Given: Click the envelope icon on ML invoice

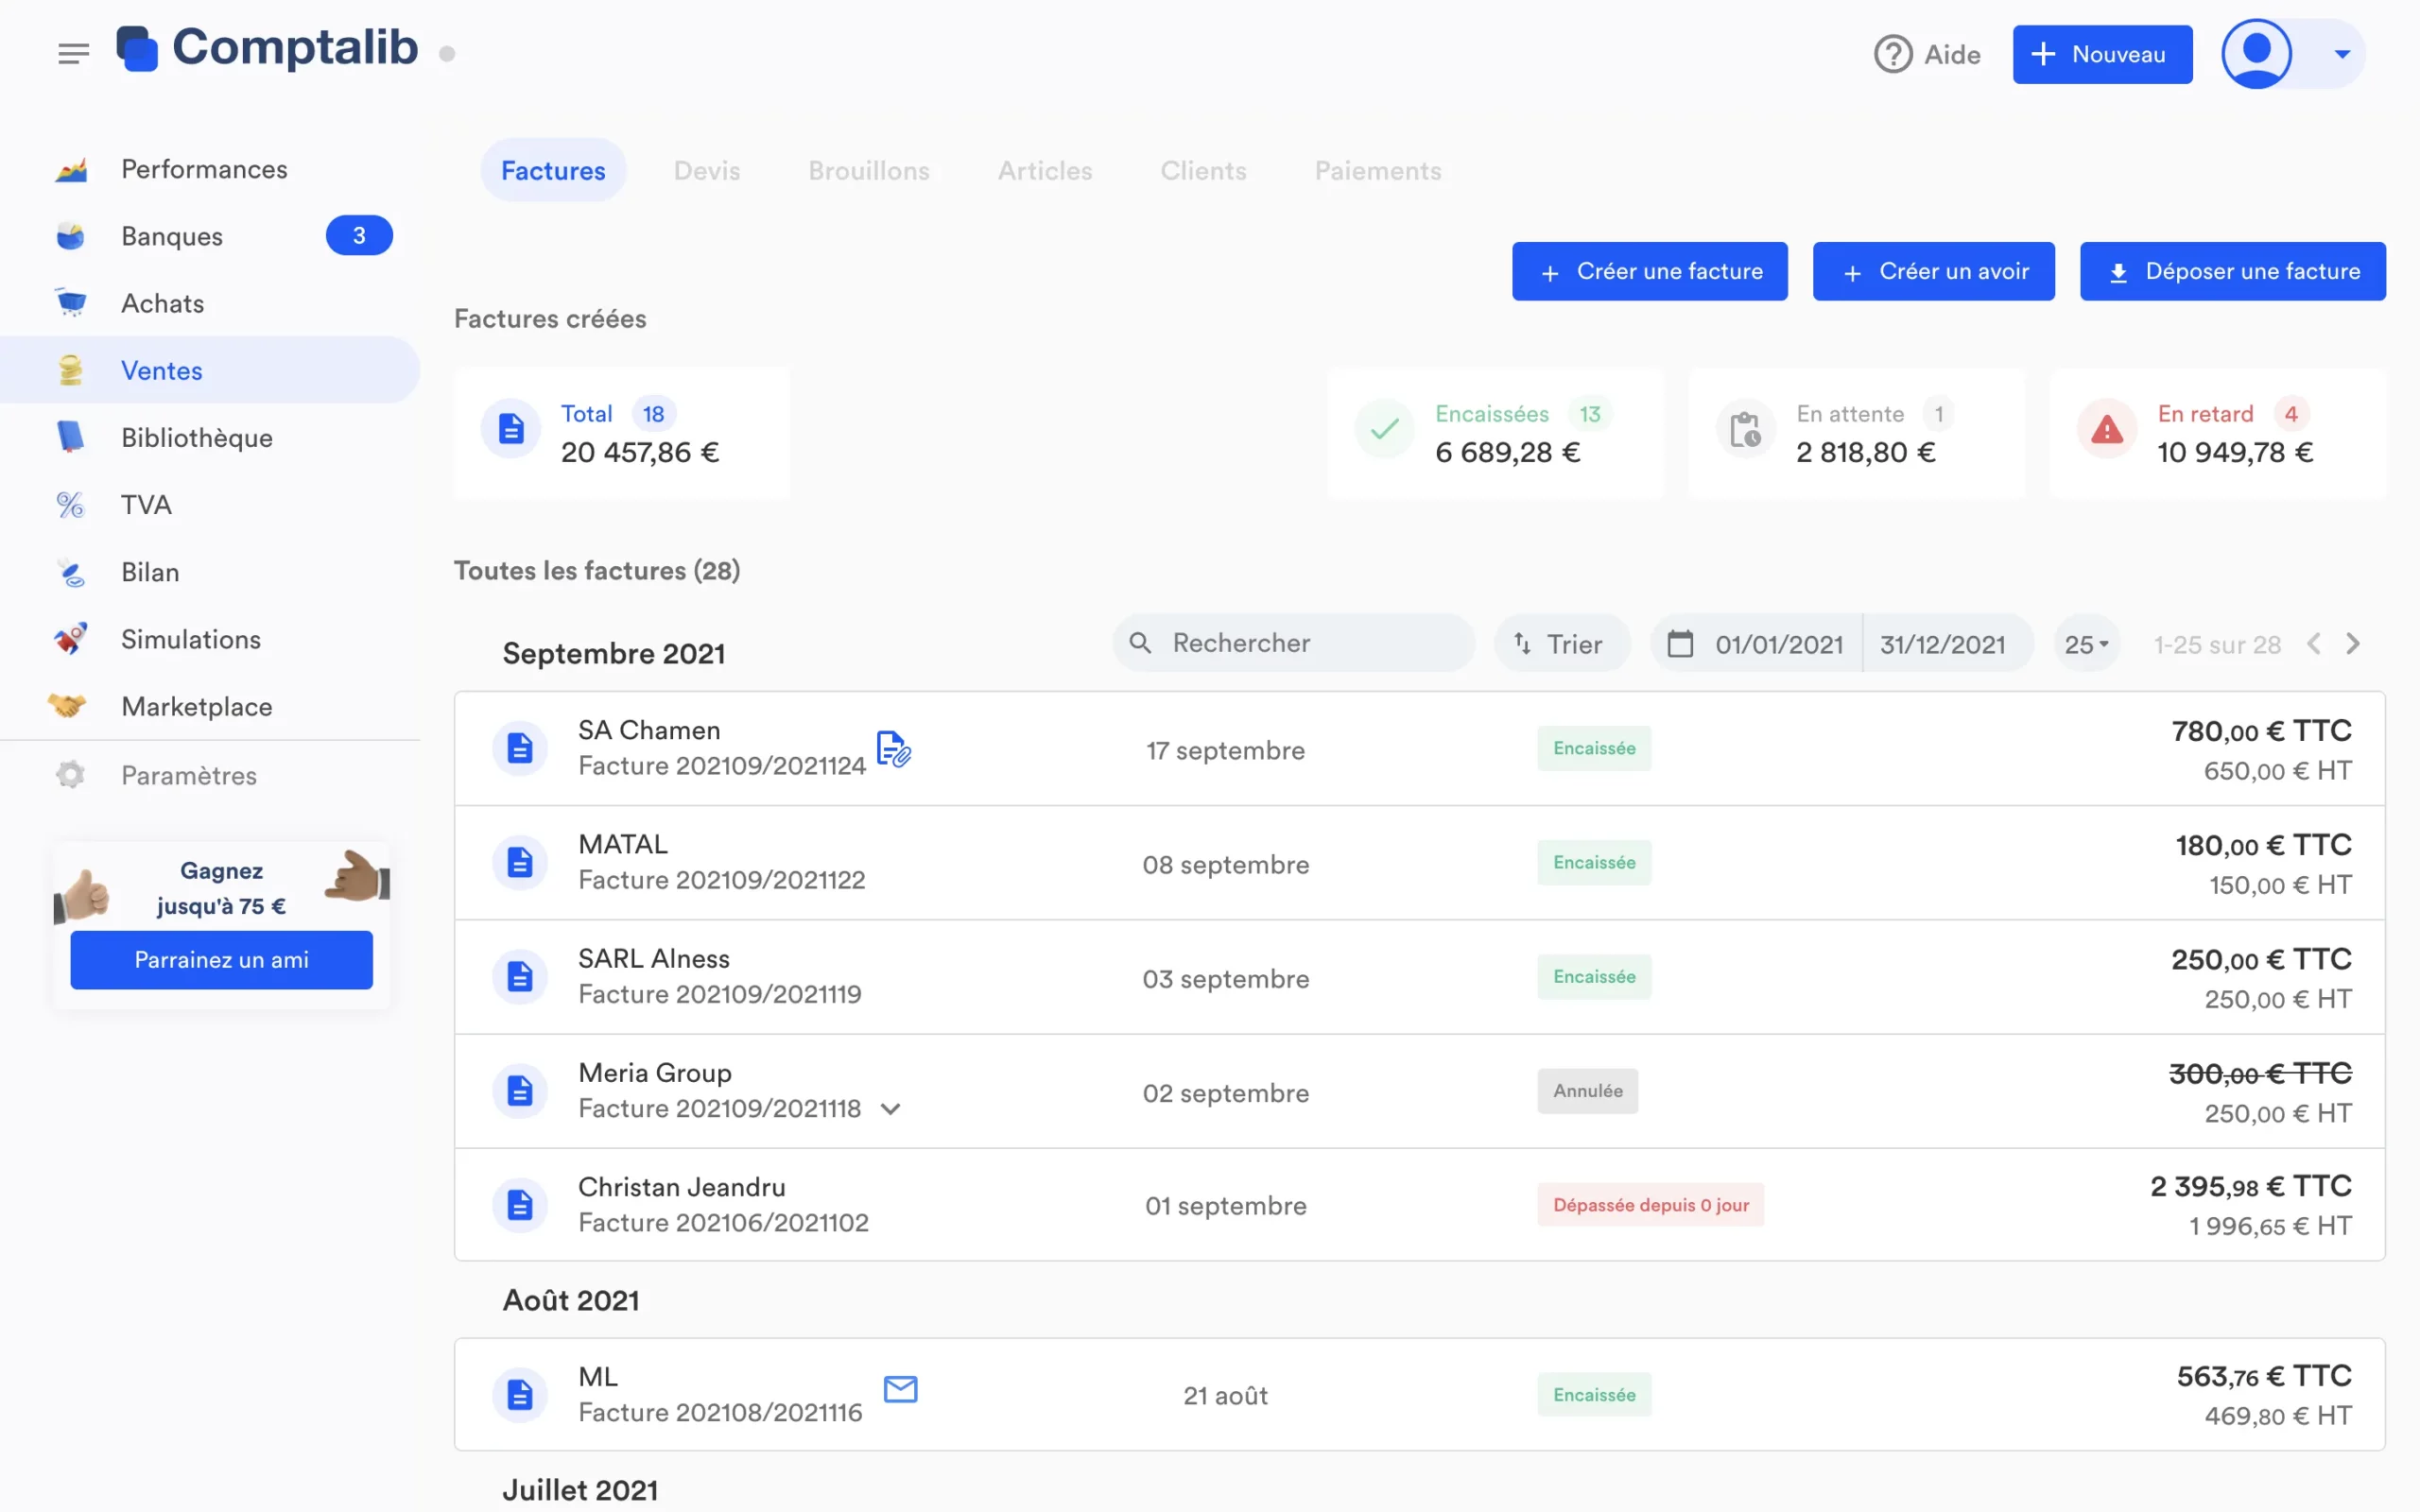Looking at the screenshot, I should click(900, 1389).
